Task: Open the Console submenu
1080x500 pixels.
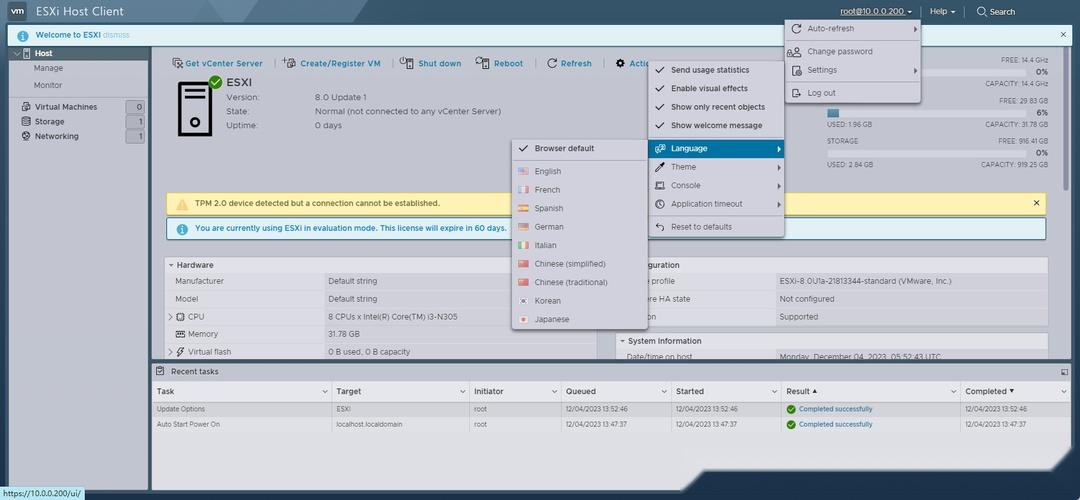Action: click(716, 185)
